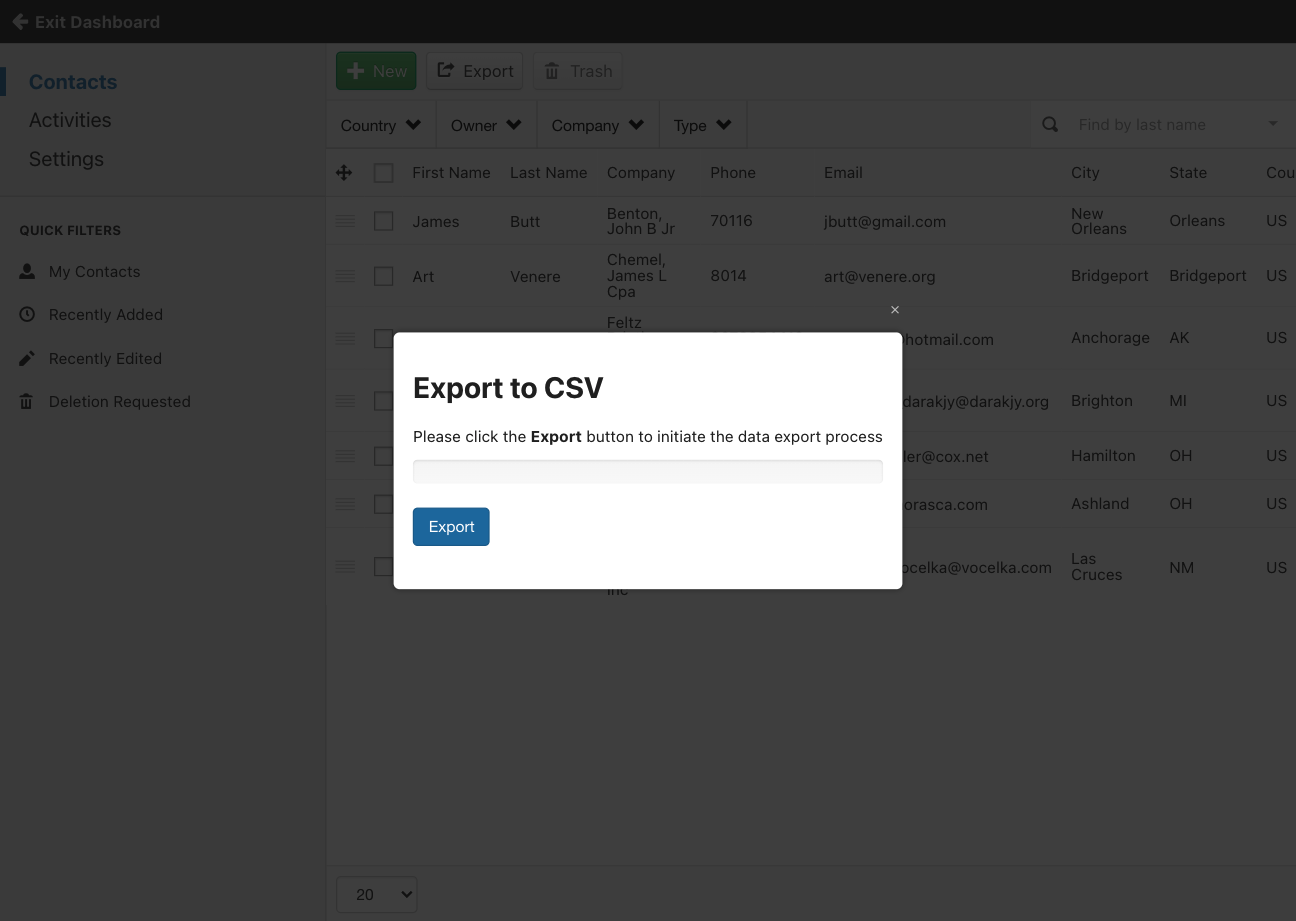Click the Export button in the dialog
The image size is (1296, 921).
[451, 527]
